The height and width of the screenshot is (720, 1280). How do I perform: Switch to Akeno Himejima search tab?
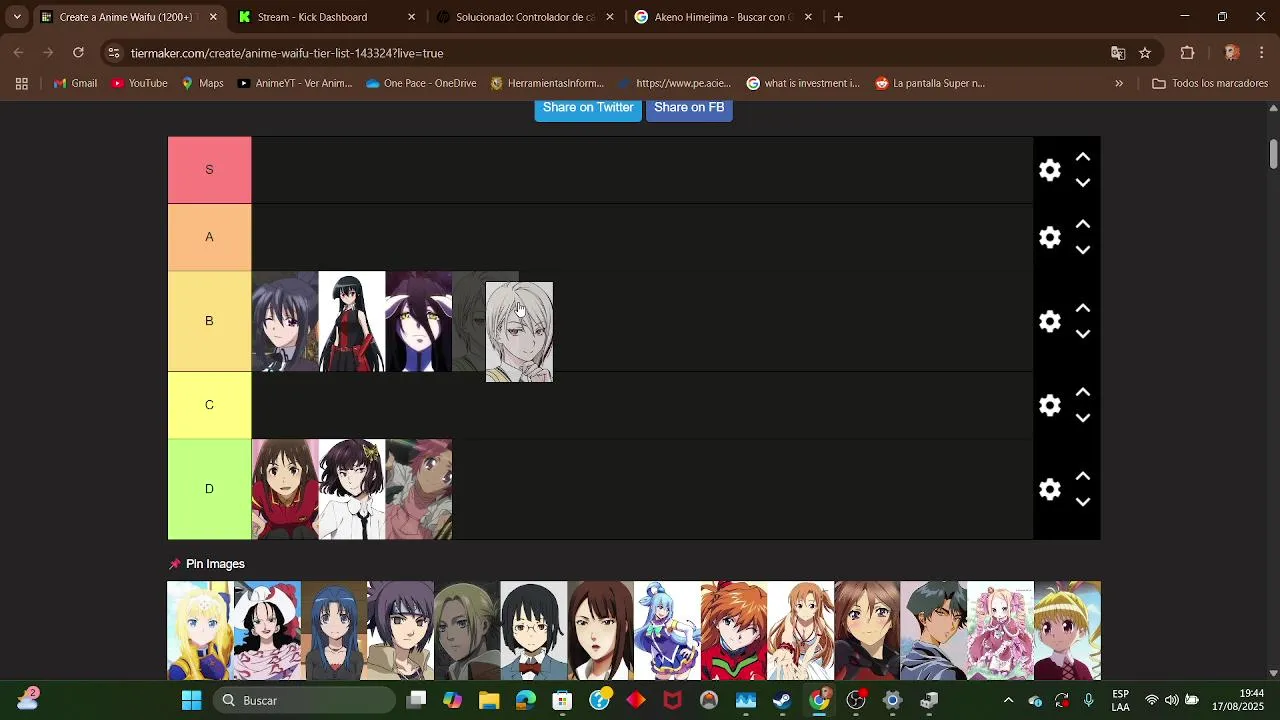click(723, 17)
